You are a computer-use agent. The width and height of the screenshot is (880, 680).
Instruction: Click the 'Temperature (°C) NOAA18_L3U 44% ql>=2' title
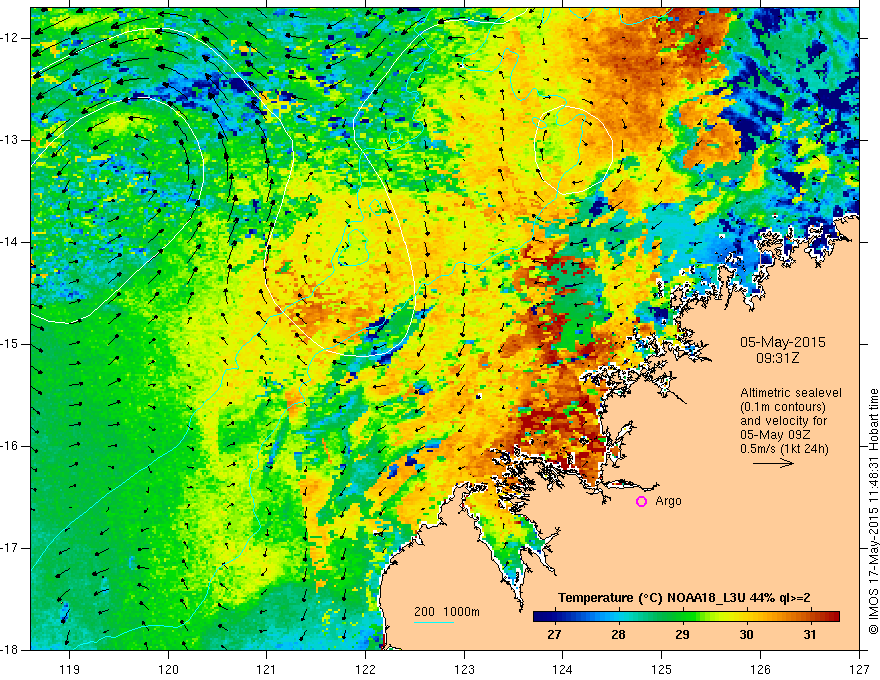coord(684,598)
